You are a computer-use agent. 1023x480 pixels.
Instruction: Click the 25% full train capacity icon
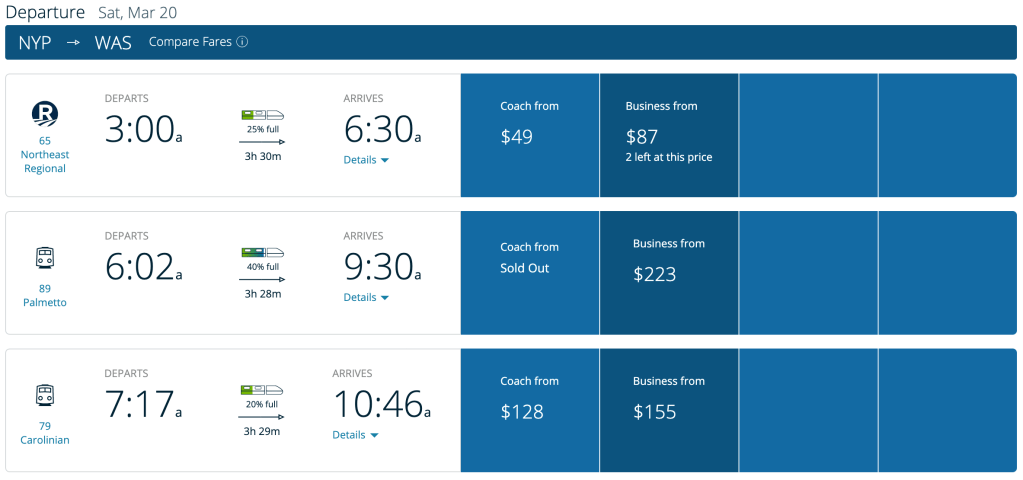point(262,115)
